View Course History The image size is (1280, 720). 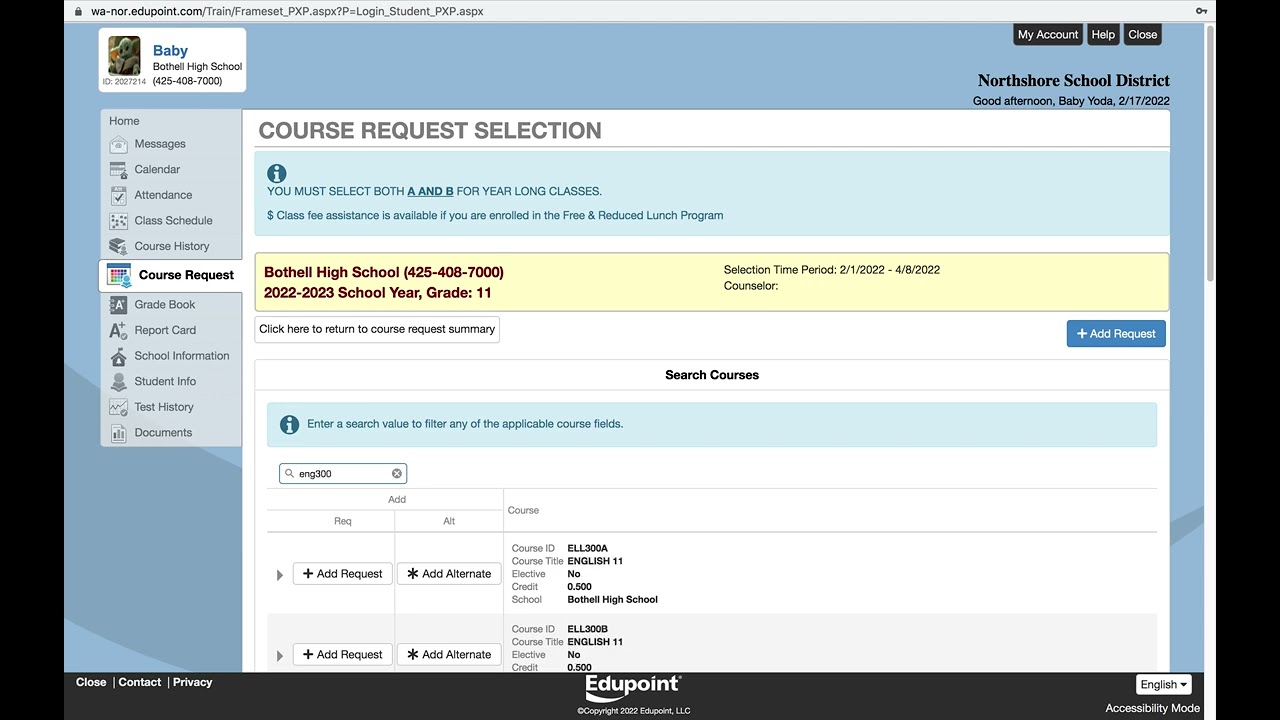click(x=172, y=246)
